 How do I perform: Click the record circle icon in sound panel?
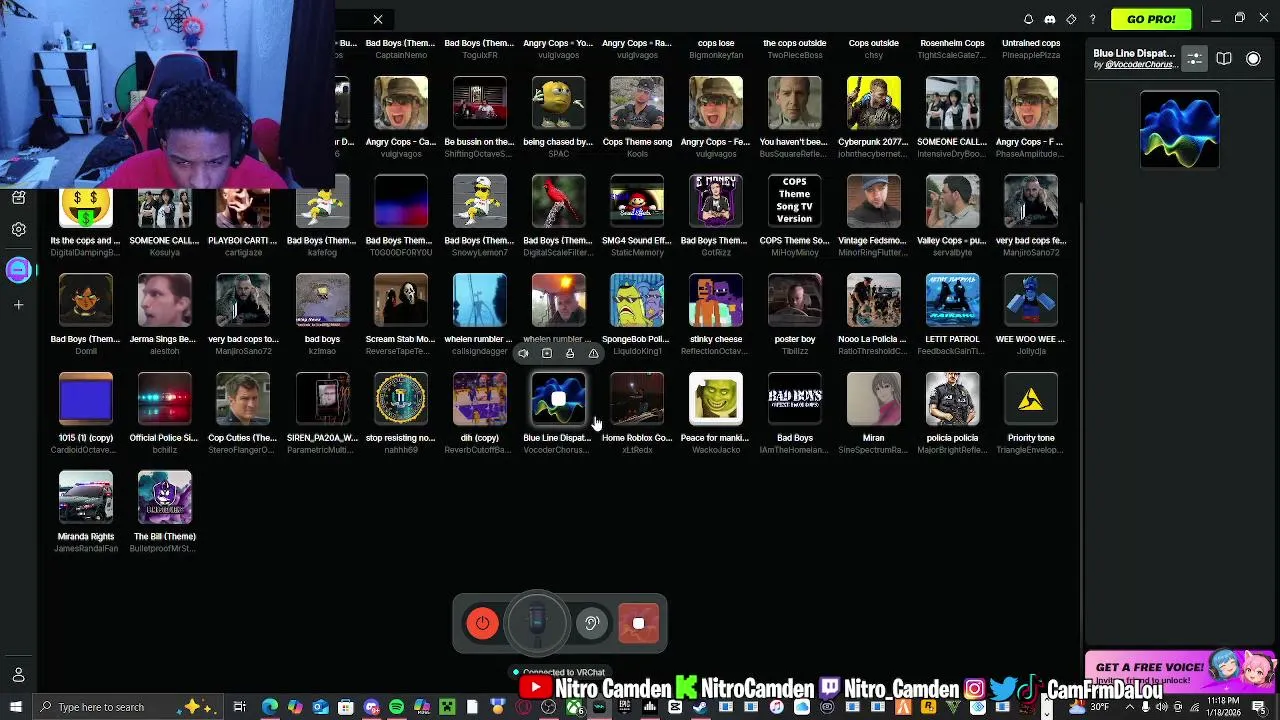pos(1253,59)
